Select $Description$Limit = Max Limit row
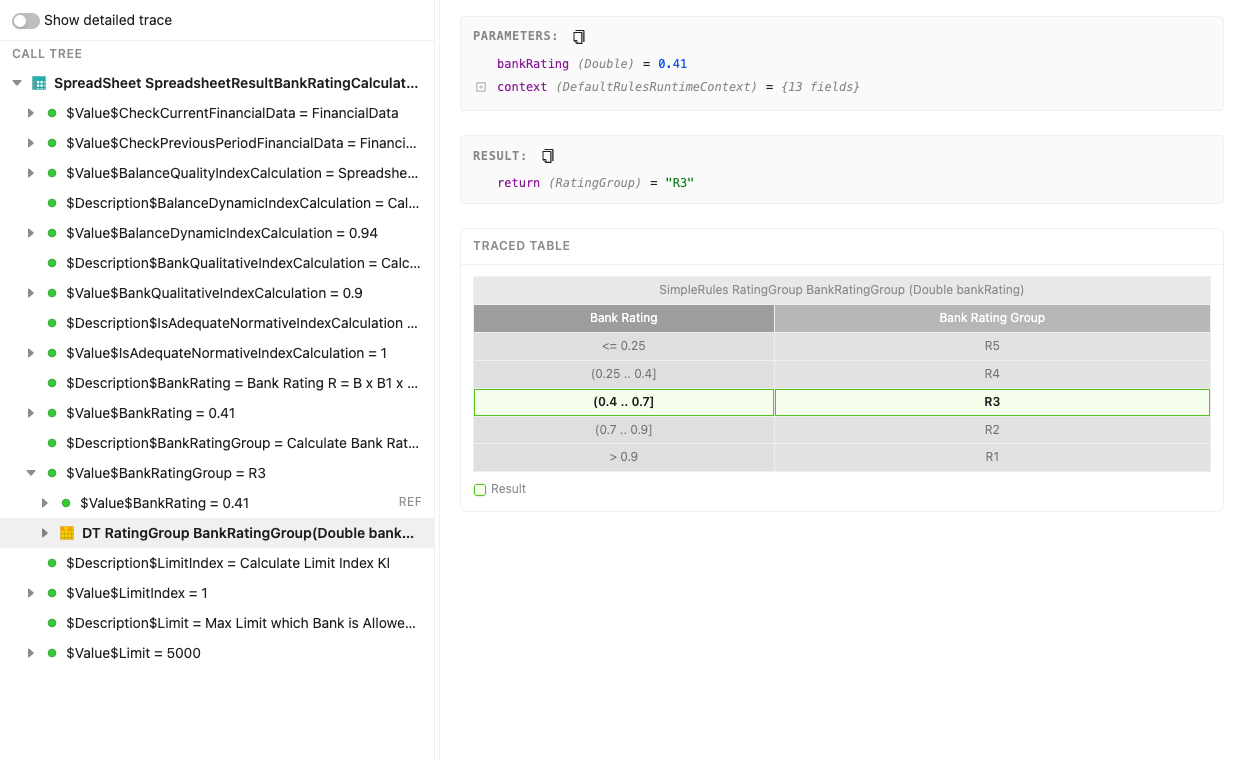 coord(217,623)
